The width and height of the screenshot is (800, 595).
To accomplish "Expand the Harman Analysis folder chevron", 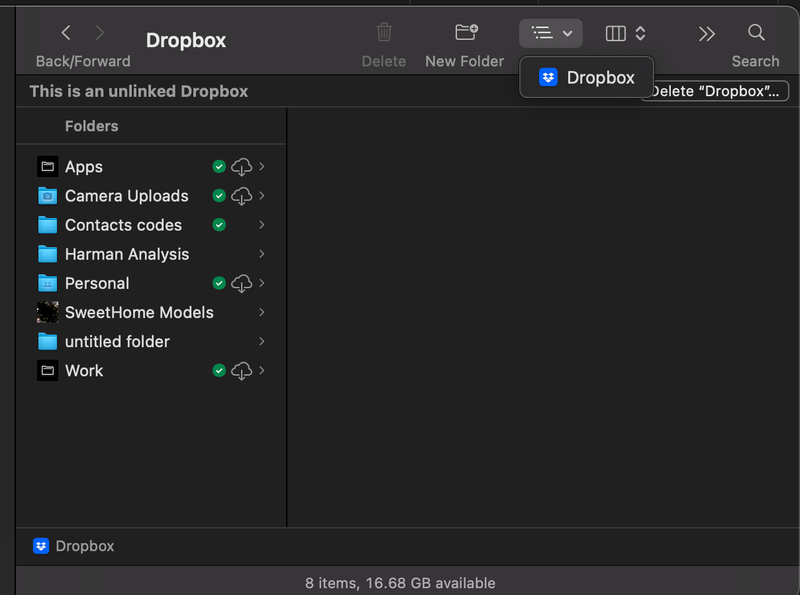I will tap(261, 254).
